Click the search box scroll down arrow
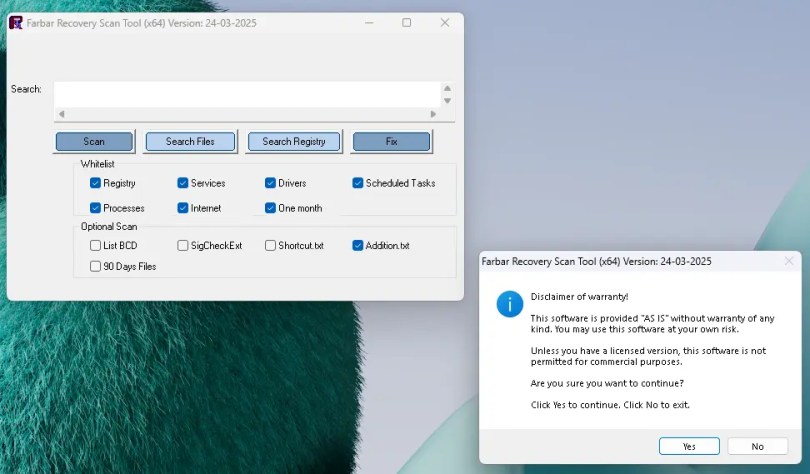This screenshot has width=810, height=474. 447,101
